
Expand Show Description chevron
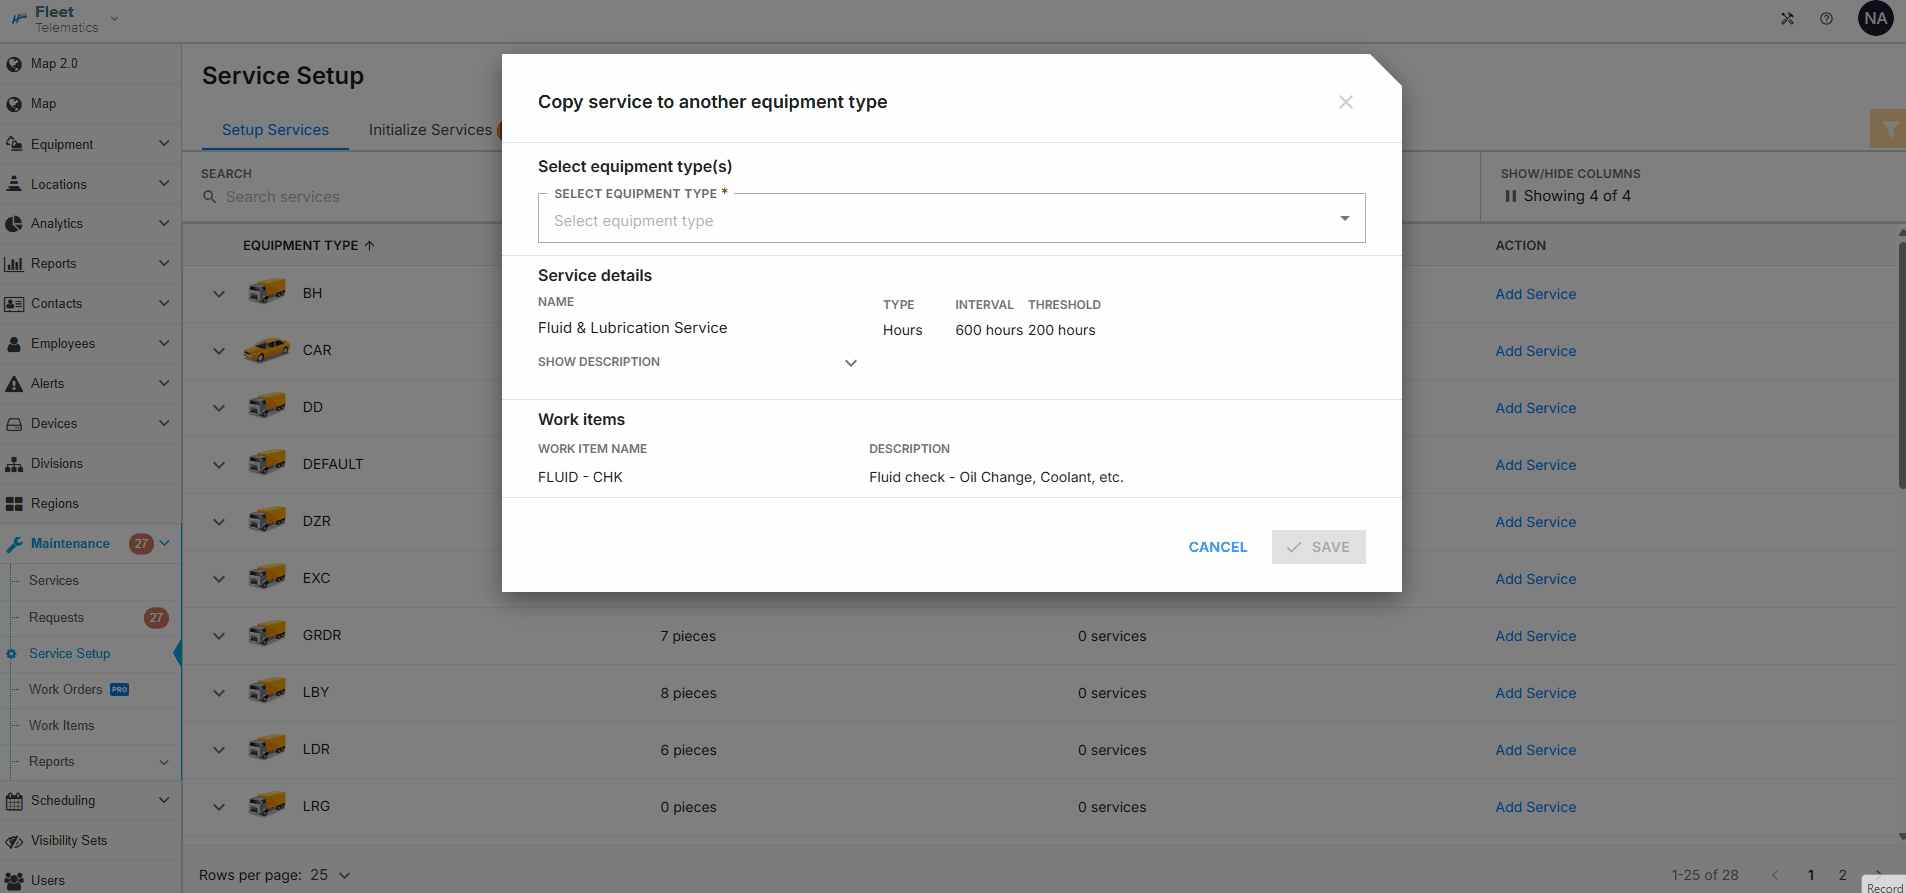(x=851, y=363)
